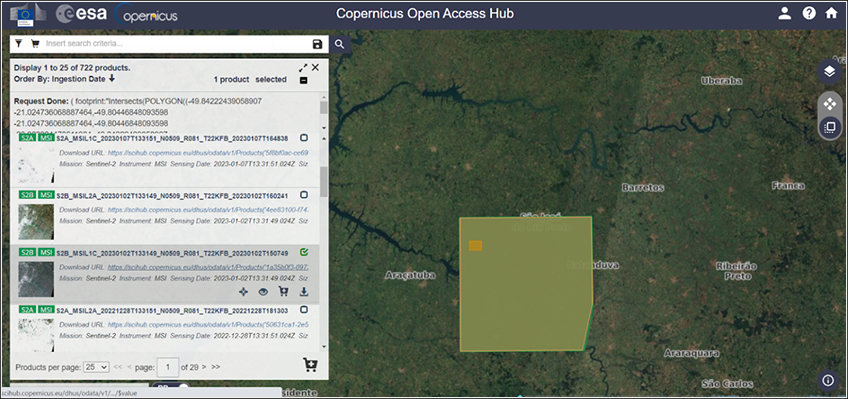Go to the home icon
The width and height of the screenshot is (848, 399).
click(831, 14)
